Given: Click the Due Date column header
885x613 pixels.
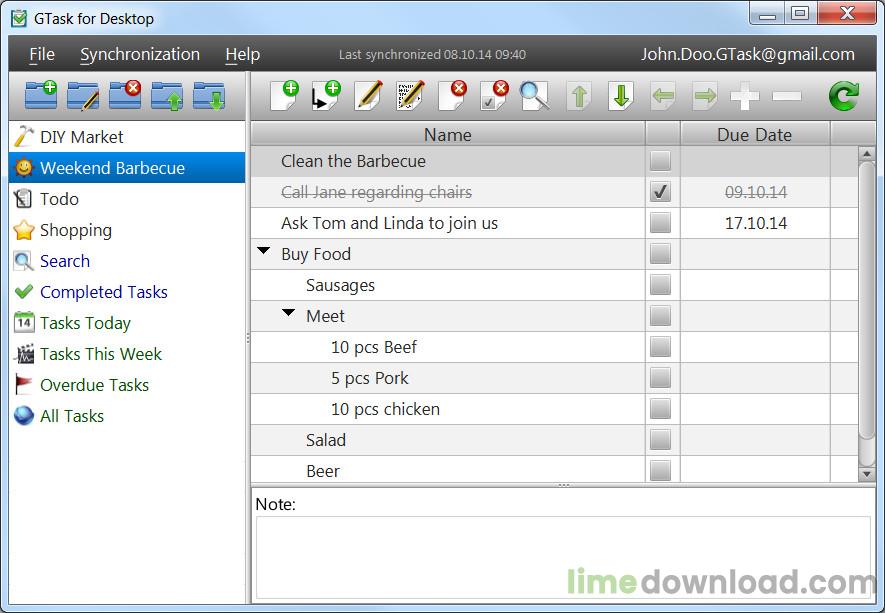Looking at the screenshot, I should 755,134.
